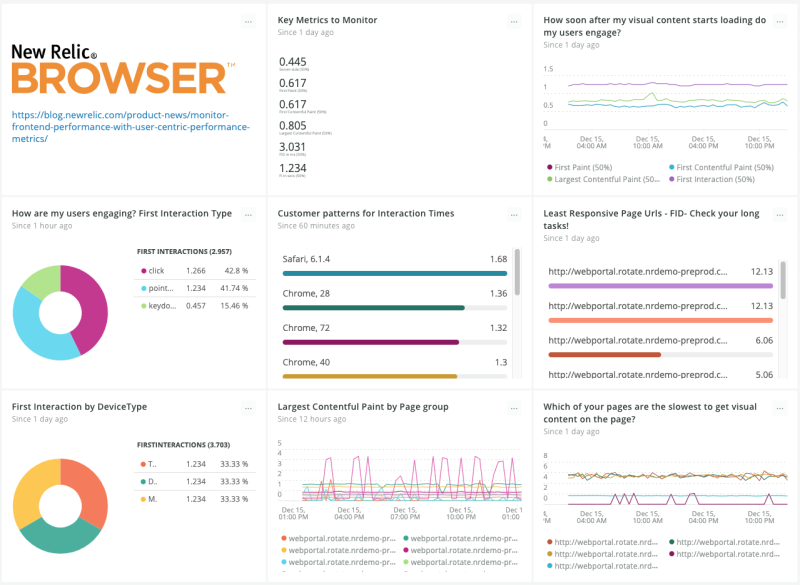Hide the Largest Contentful Paint series
Viewport: 800px width, 585px height.
[x=605, y=178]
